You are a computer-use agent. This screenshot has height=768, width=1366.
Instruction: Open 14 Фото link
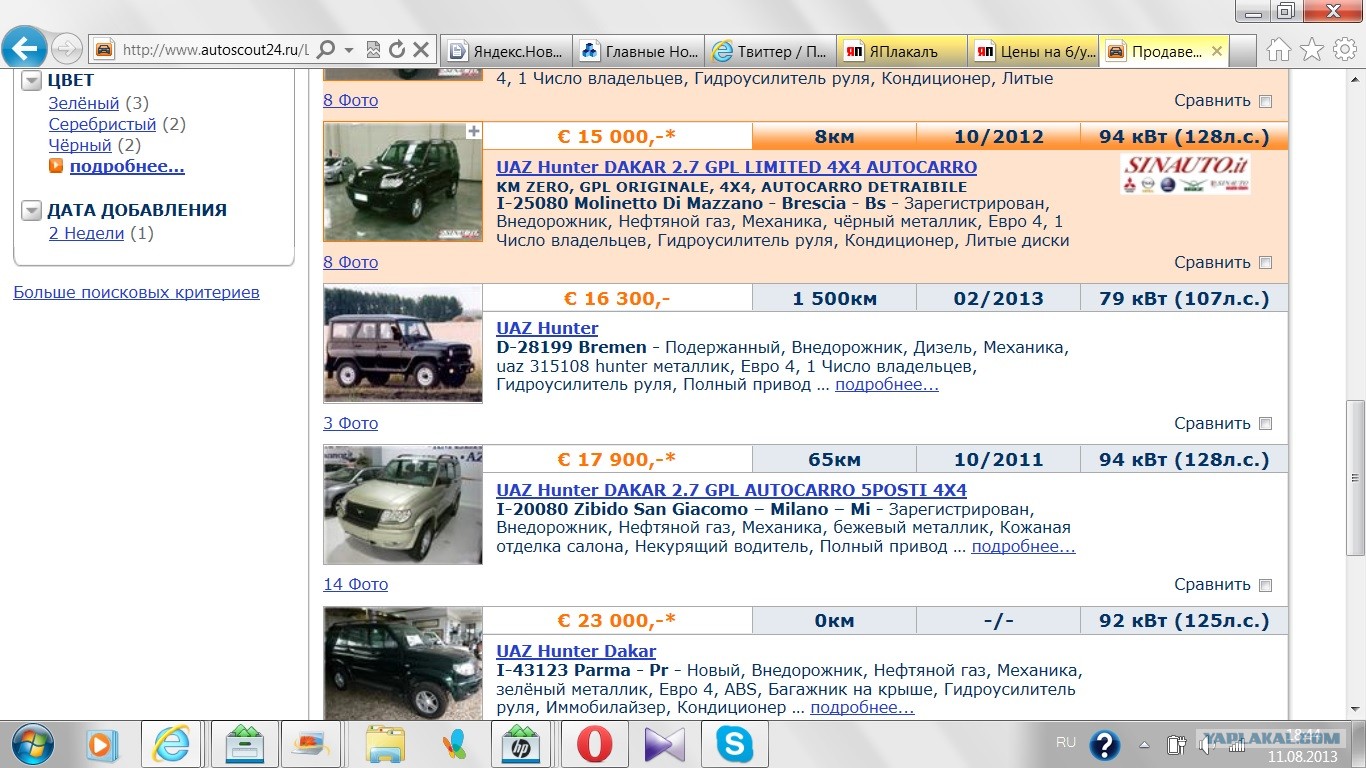pyautogui.click(x=355, y=584)
